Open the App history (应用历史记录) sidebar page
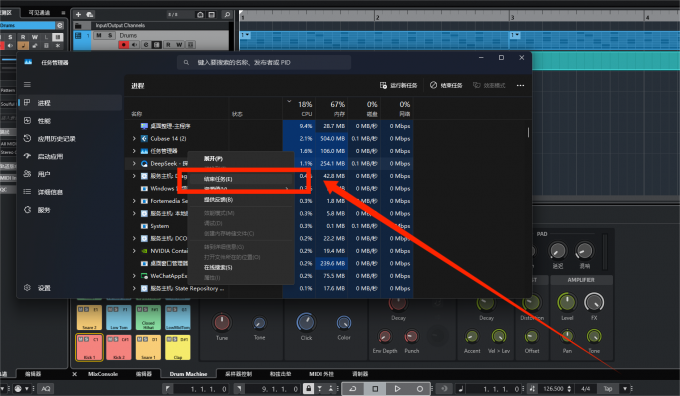680x396 pixels. click(71, 138)
